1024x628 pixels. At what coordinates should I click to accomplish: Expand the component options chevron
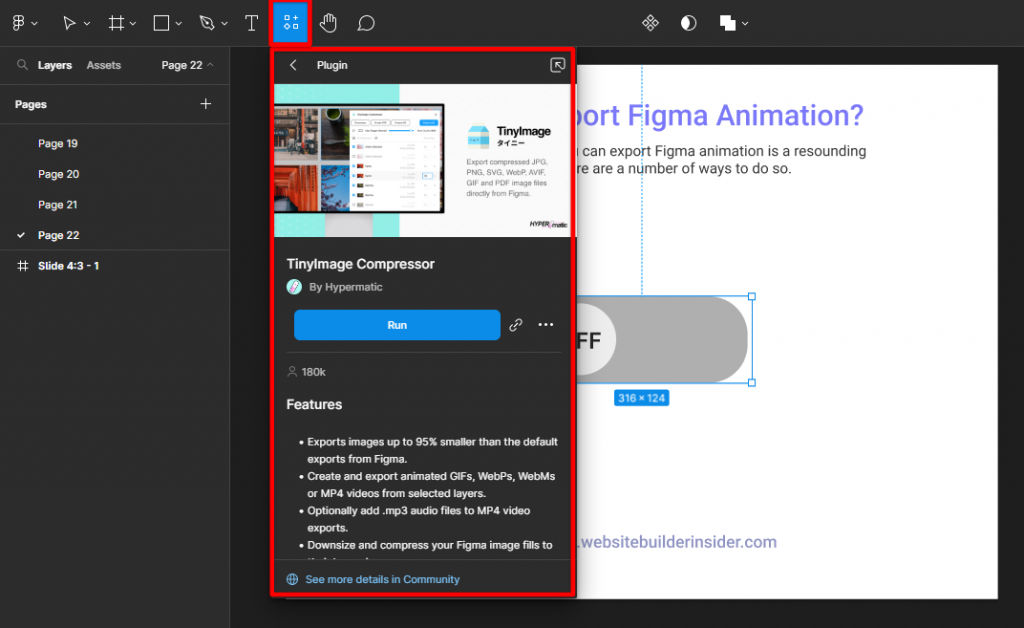[745, 22]
